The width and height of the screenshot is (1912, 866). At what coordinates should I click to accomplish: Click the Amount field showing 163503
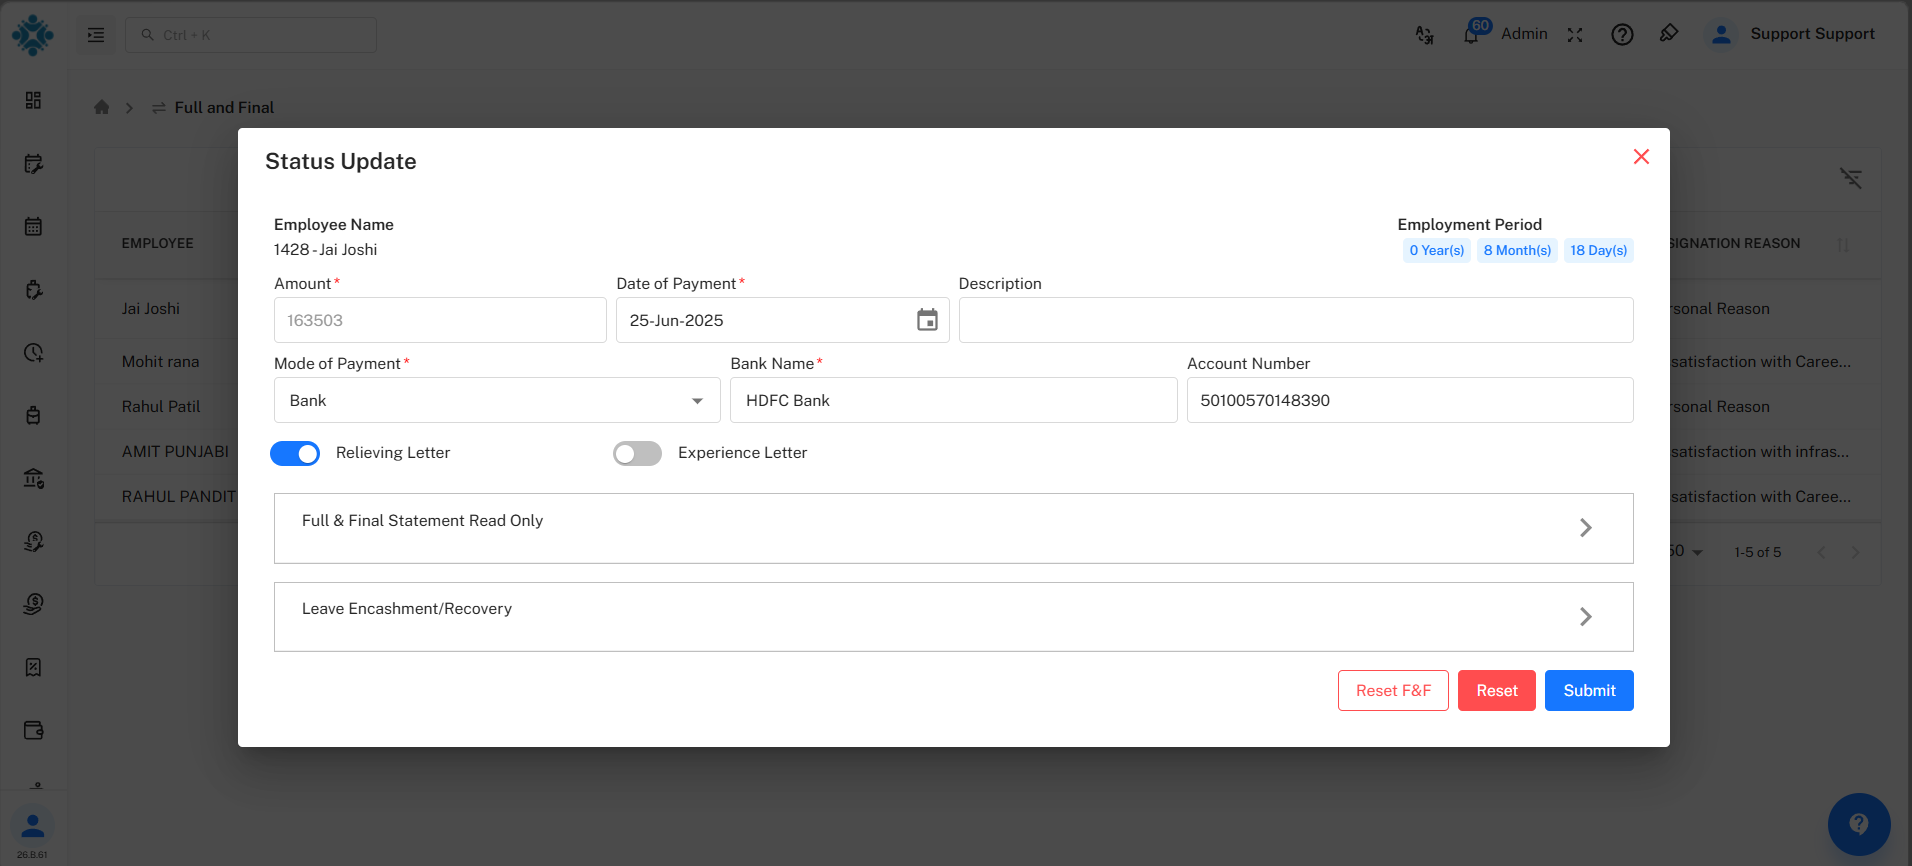coord(440,320)
